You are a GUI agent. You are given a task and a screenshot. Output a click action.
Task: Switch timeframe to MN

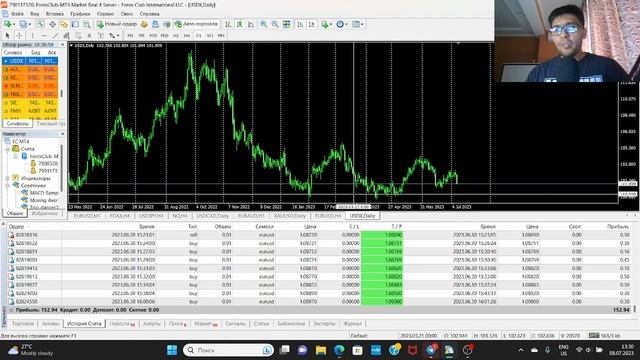pyautogui.click(x=221, y=36)
